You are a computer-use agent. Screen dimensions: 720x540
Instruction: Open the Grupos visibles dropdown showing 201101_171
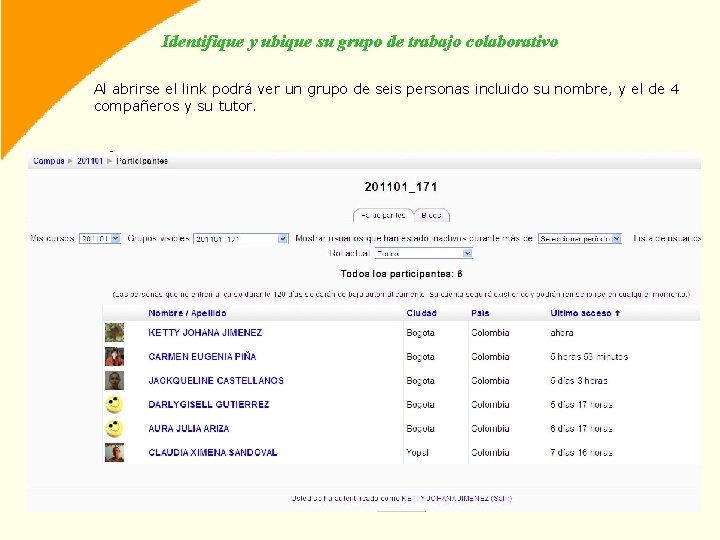click(x=241, y=239)
